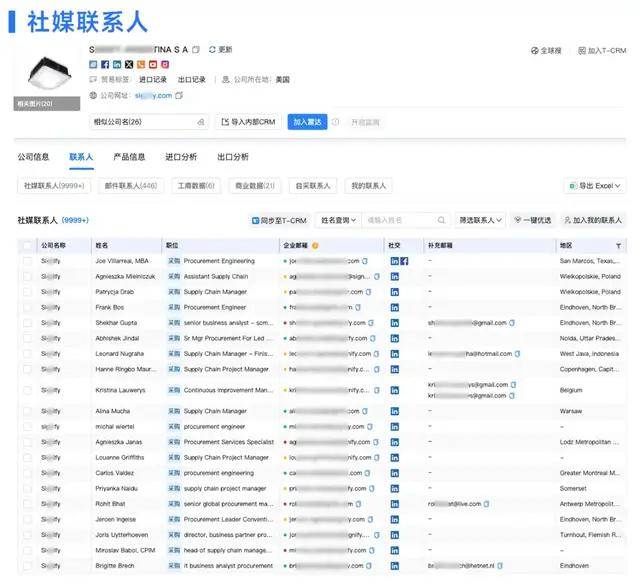The image size is (640, 583).
Task: Open the company's Facebook page icon
Action: [105, 65]
